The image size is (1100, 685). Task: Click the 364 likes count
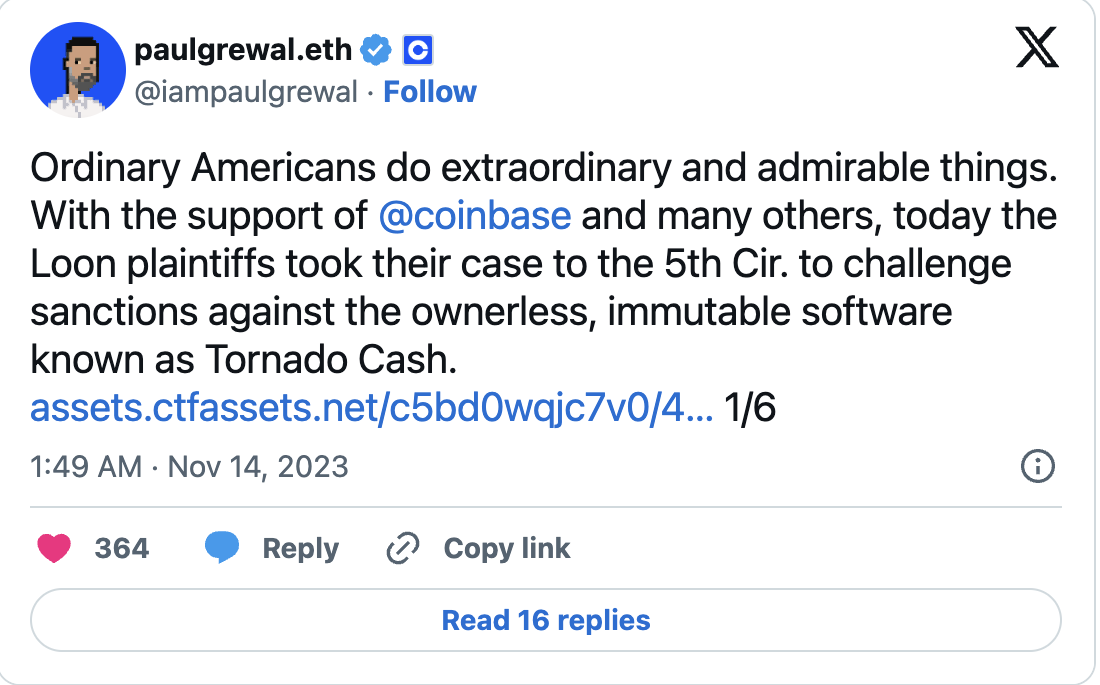pyautogui.click(x=121, y=548)
